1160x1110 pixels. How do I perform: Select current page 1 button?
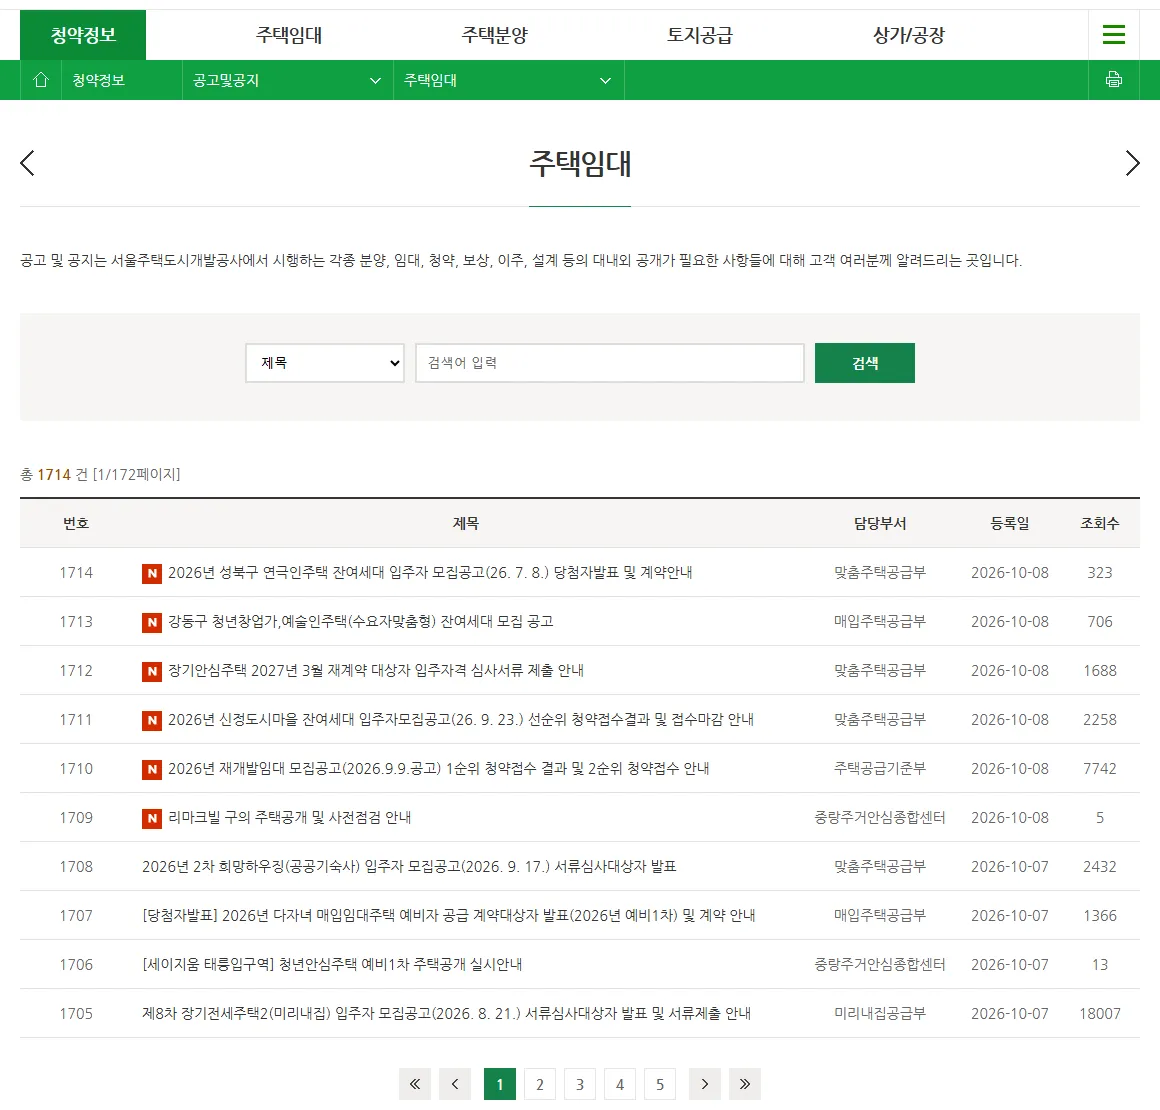point(500,1084)
